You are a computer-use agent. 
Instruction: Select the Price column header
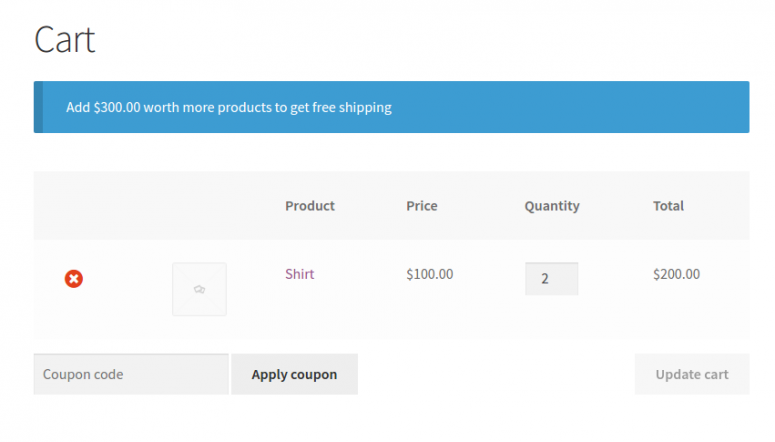(x=422, y=206)
